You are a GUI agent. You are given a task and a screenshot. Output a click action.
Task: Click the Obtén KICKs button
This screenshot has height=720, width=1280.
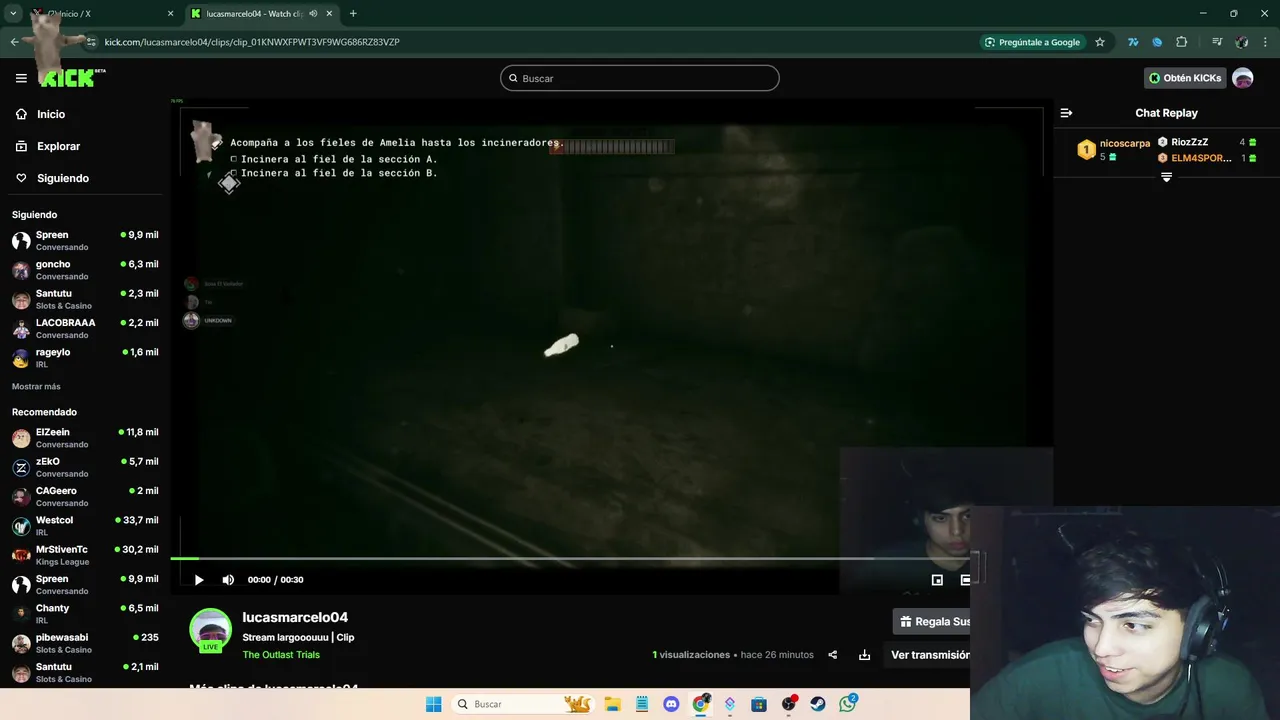[x=1185, y=78]
